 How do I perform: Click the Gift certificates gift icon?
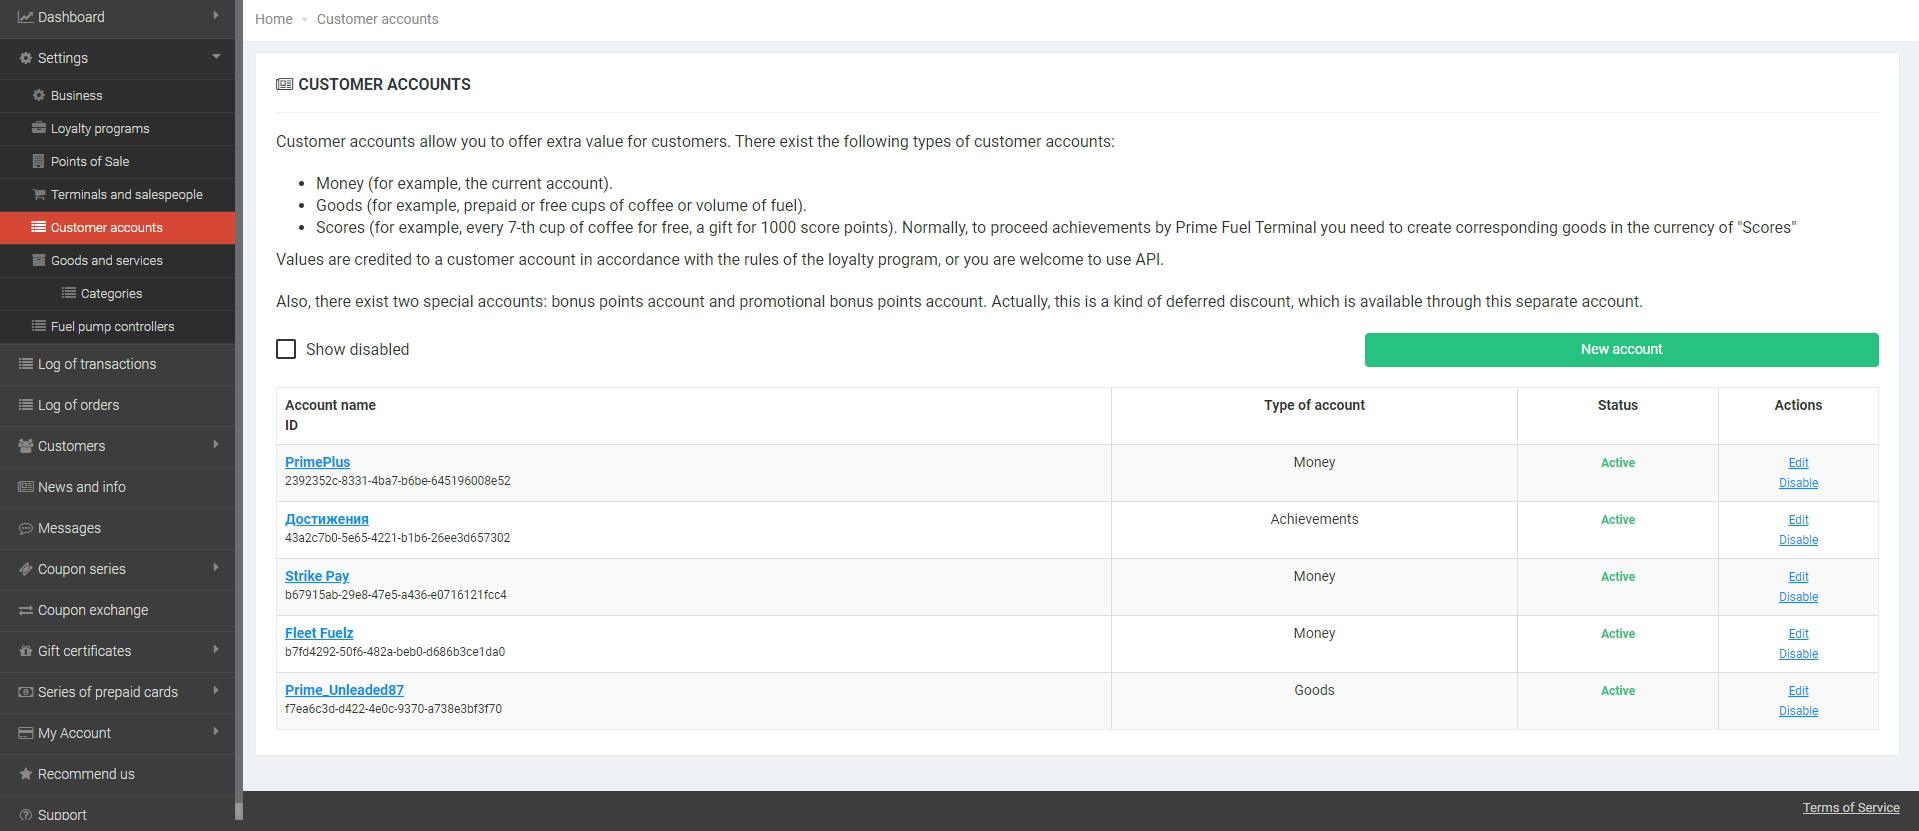click(26, 651)
